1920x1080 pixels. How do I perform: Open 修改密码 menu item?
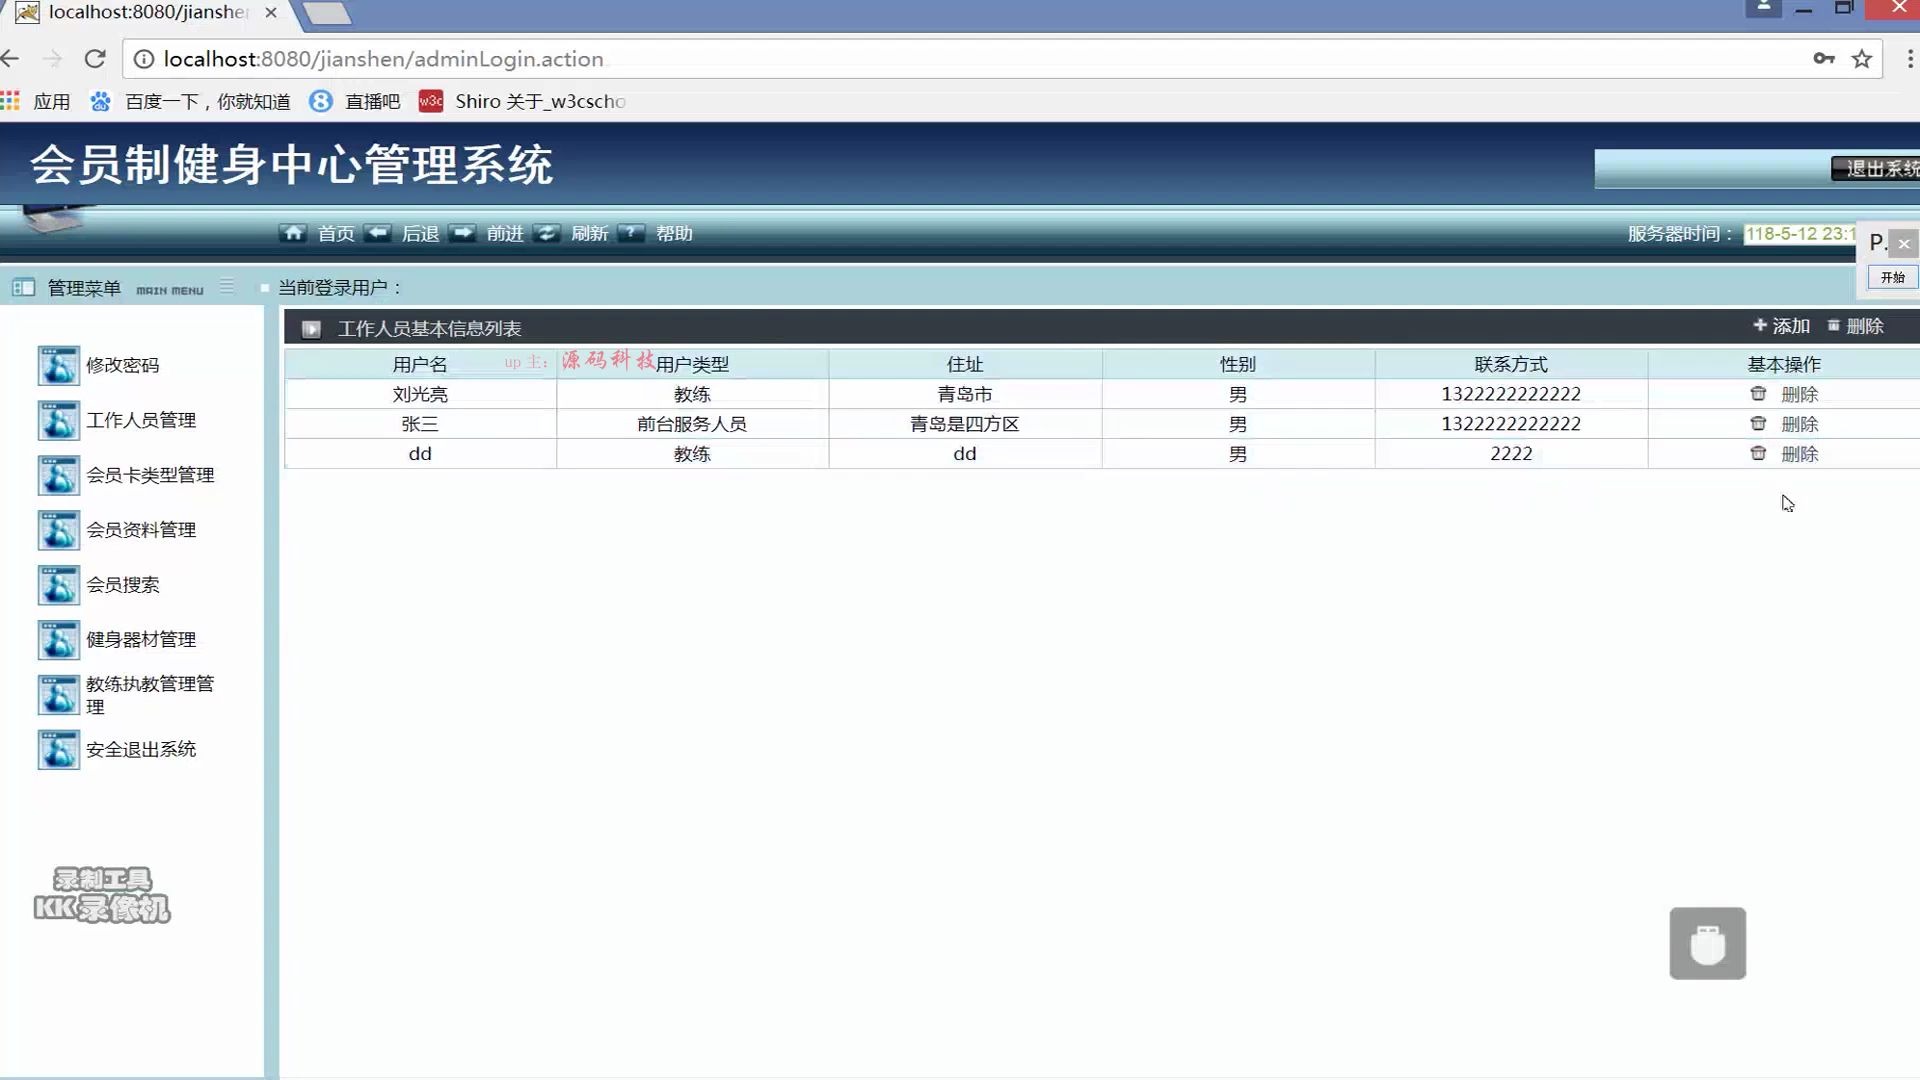122,365
